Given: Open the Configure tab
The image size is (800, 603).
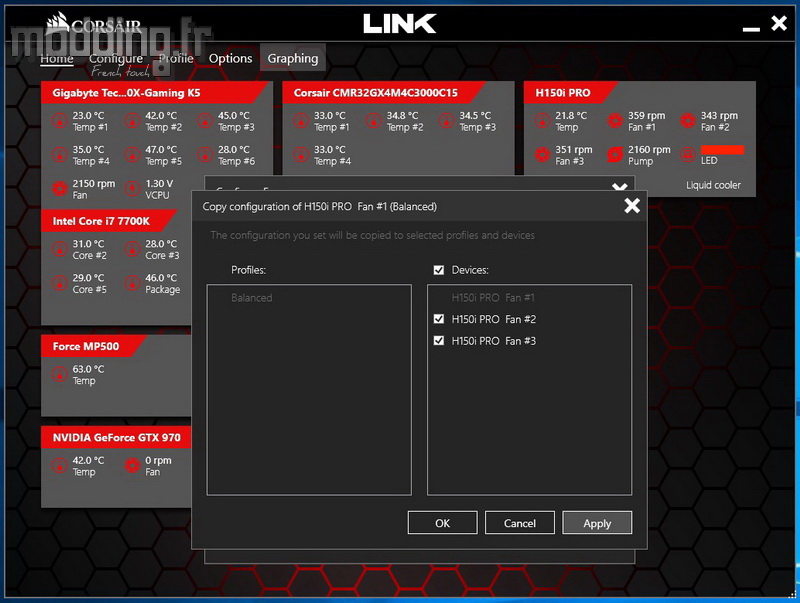Looking at the screenshot, I should (x=116, y=59).
